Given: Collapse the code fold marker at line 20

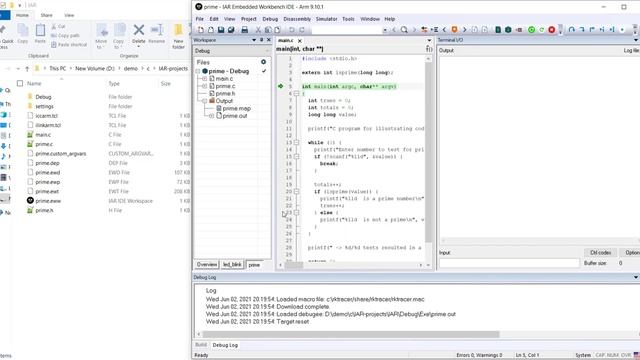Looking at the screenshot, I should (296, 191).
